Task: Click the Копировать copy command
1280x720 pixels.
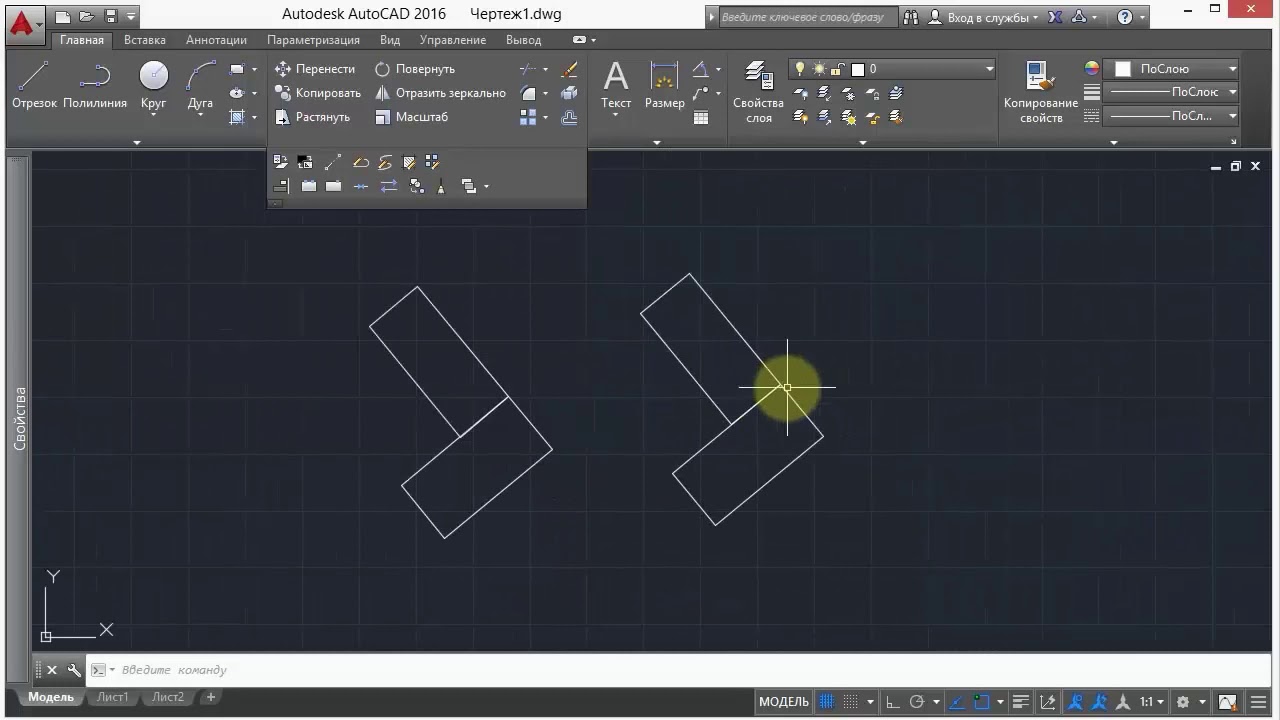Action: point(317,93)
